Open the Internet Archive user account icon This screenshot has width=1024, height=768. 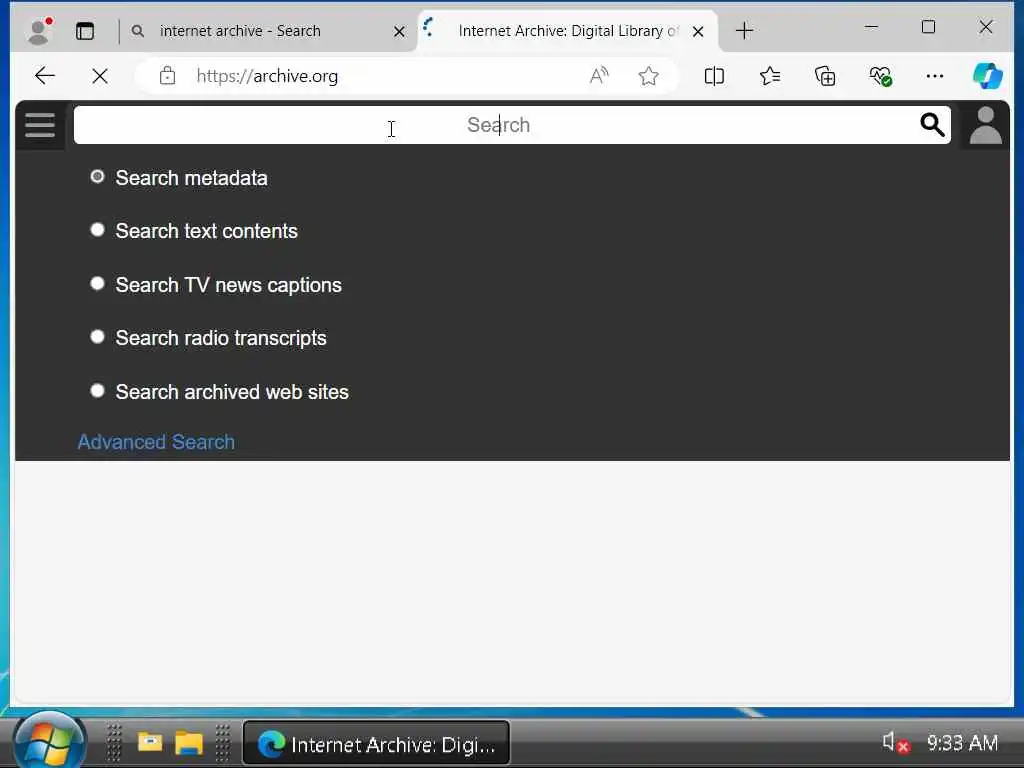985,125
